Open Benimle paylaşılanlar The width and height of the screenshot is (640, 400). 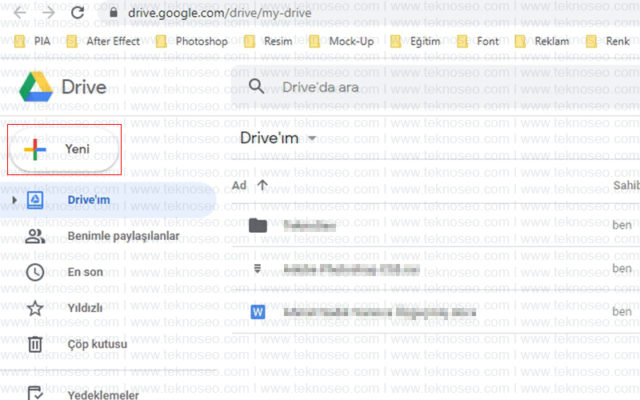(x=123, y=236)
